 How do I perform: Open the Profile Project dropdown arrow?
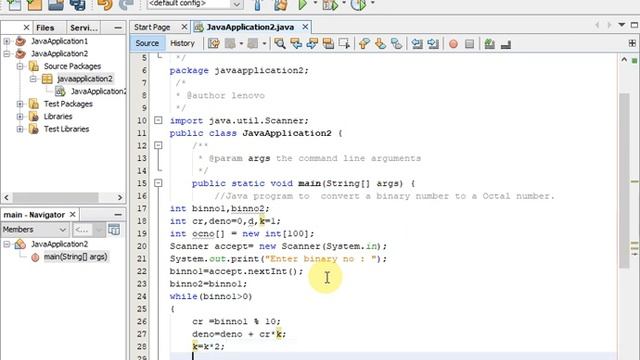click(x=372, y=3)
